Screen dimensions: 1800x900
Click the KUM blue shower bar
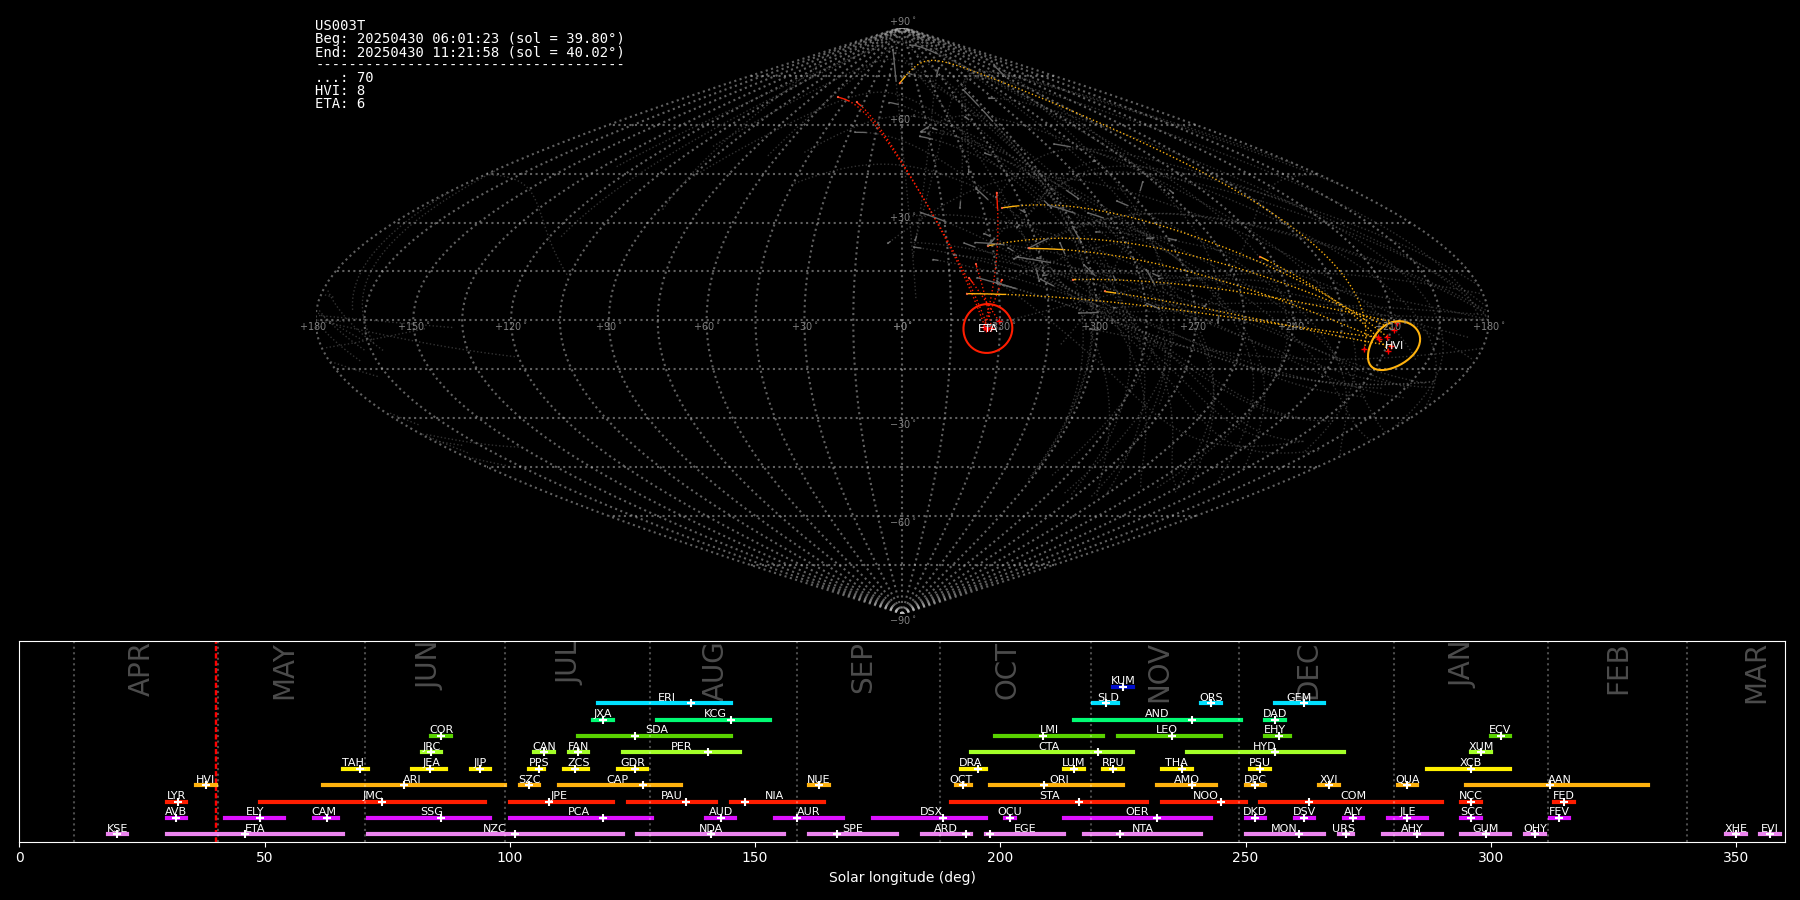(1123, 687)
